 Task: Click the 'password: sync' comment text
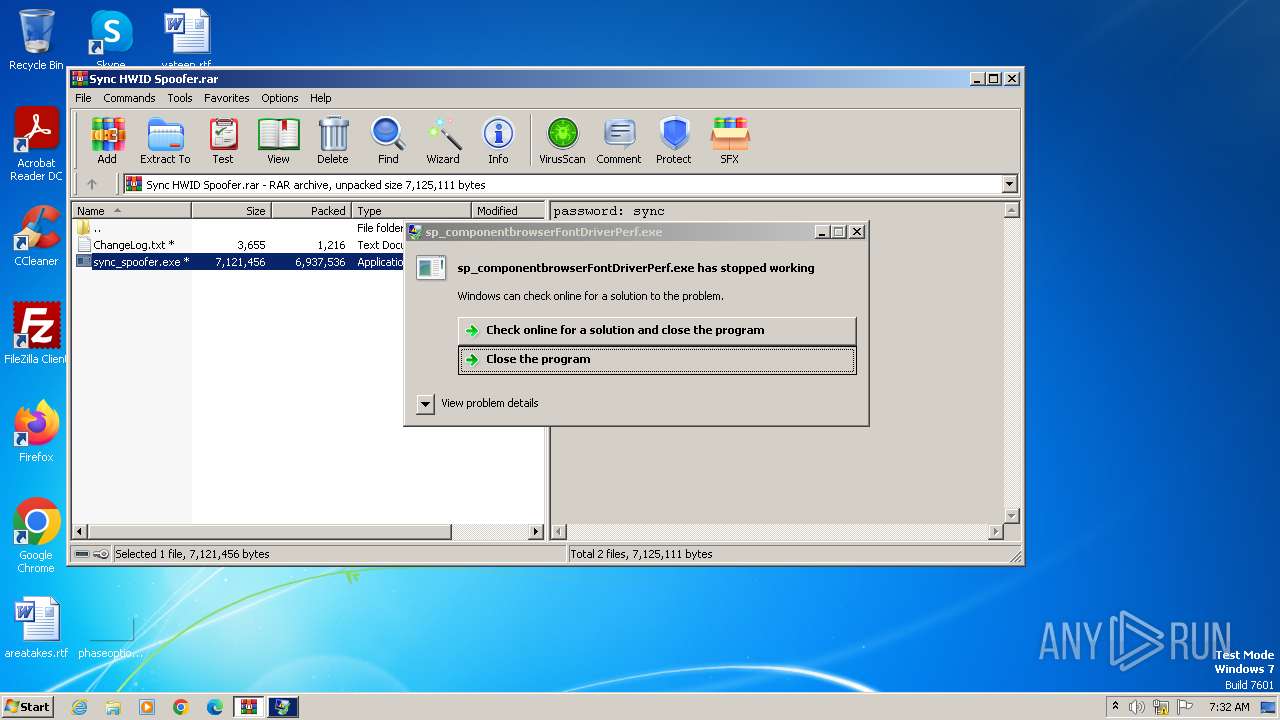[609, 211]
